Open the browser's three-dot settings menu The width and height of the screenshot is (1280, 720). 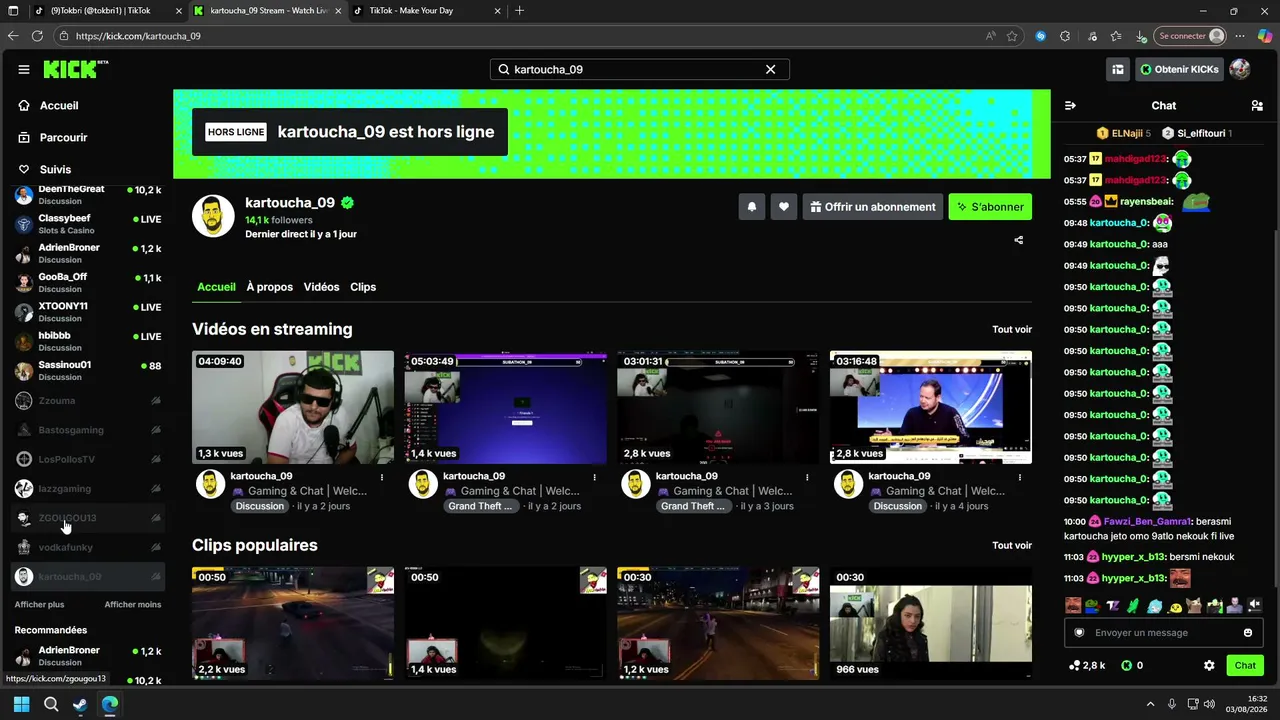tap(1240, 36)
